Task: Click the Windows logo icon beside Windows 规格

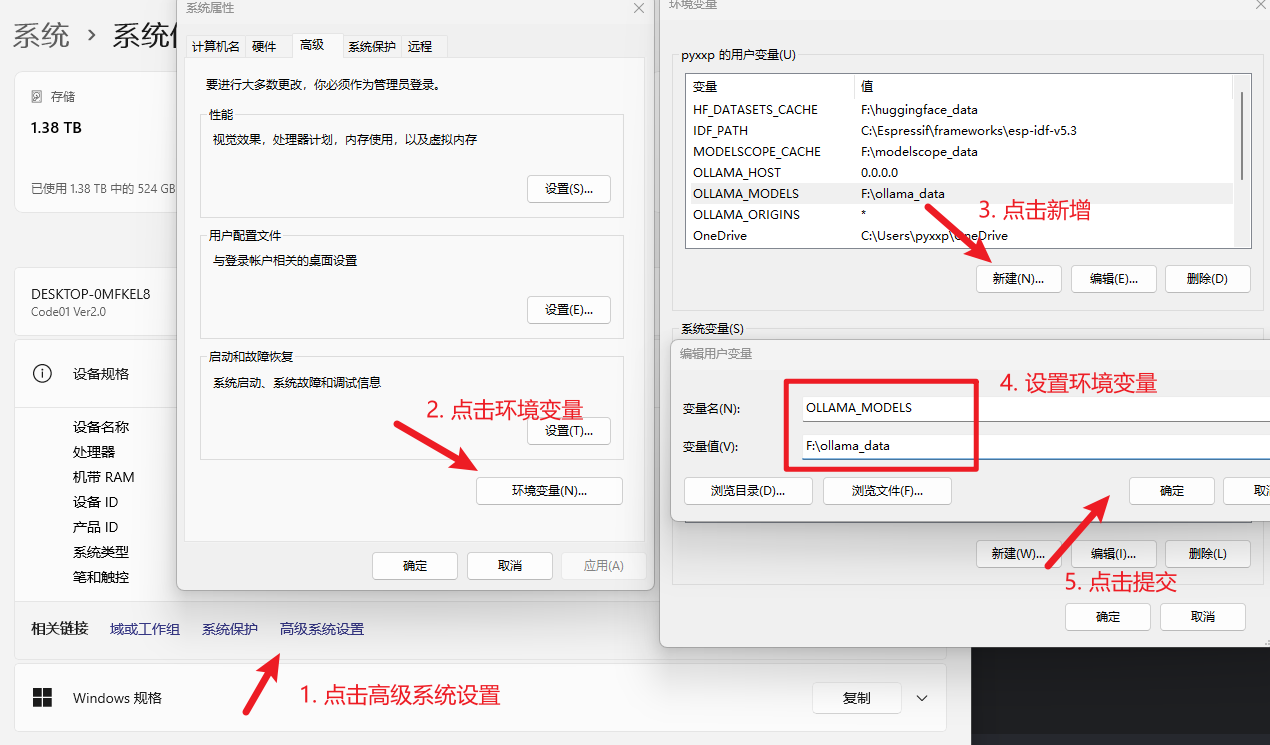Action: point(42,697)
